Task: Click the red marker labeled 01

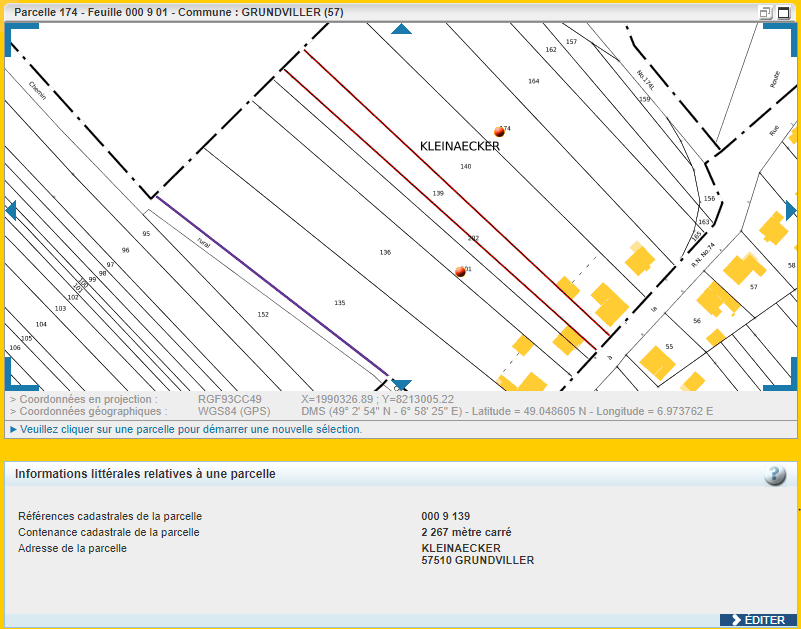Action: 460,271
